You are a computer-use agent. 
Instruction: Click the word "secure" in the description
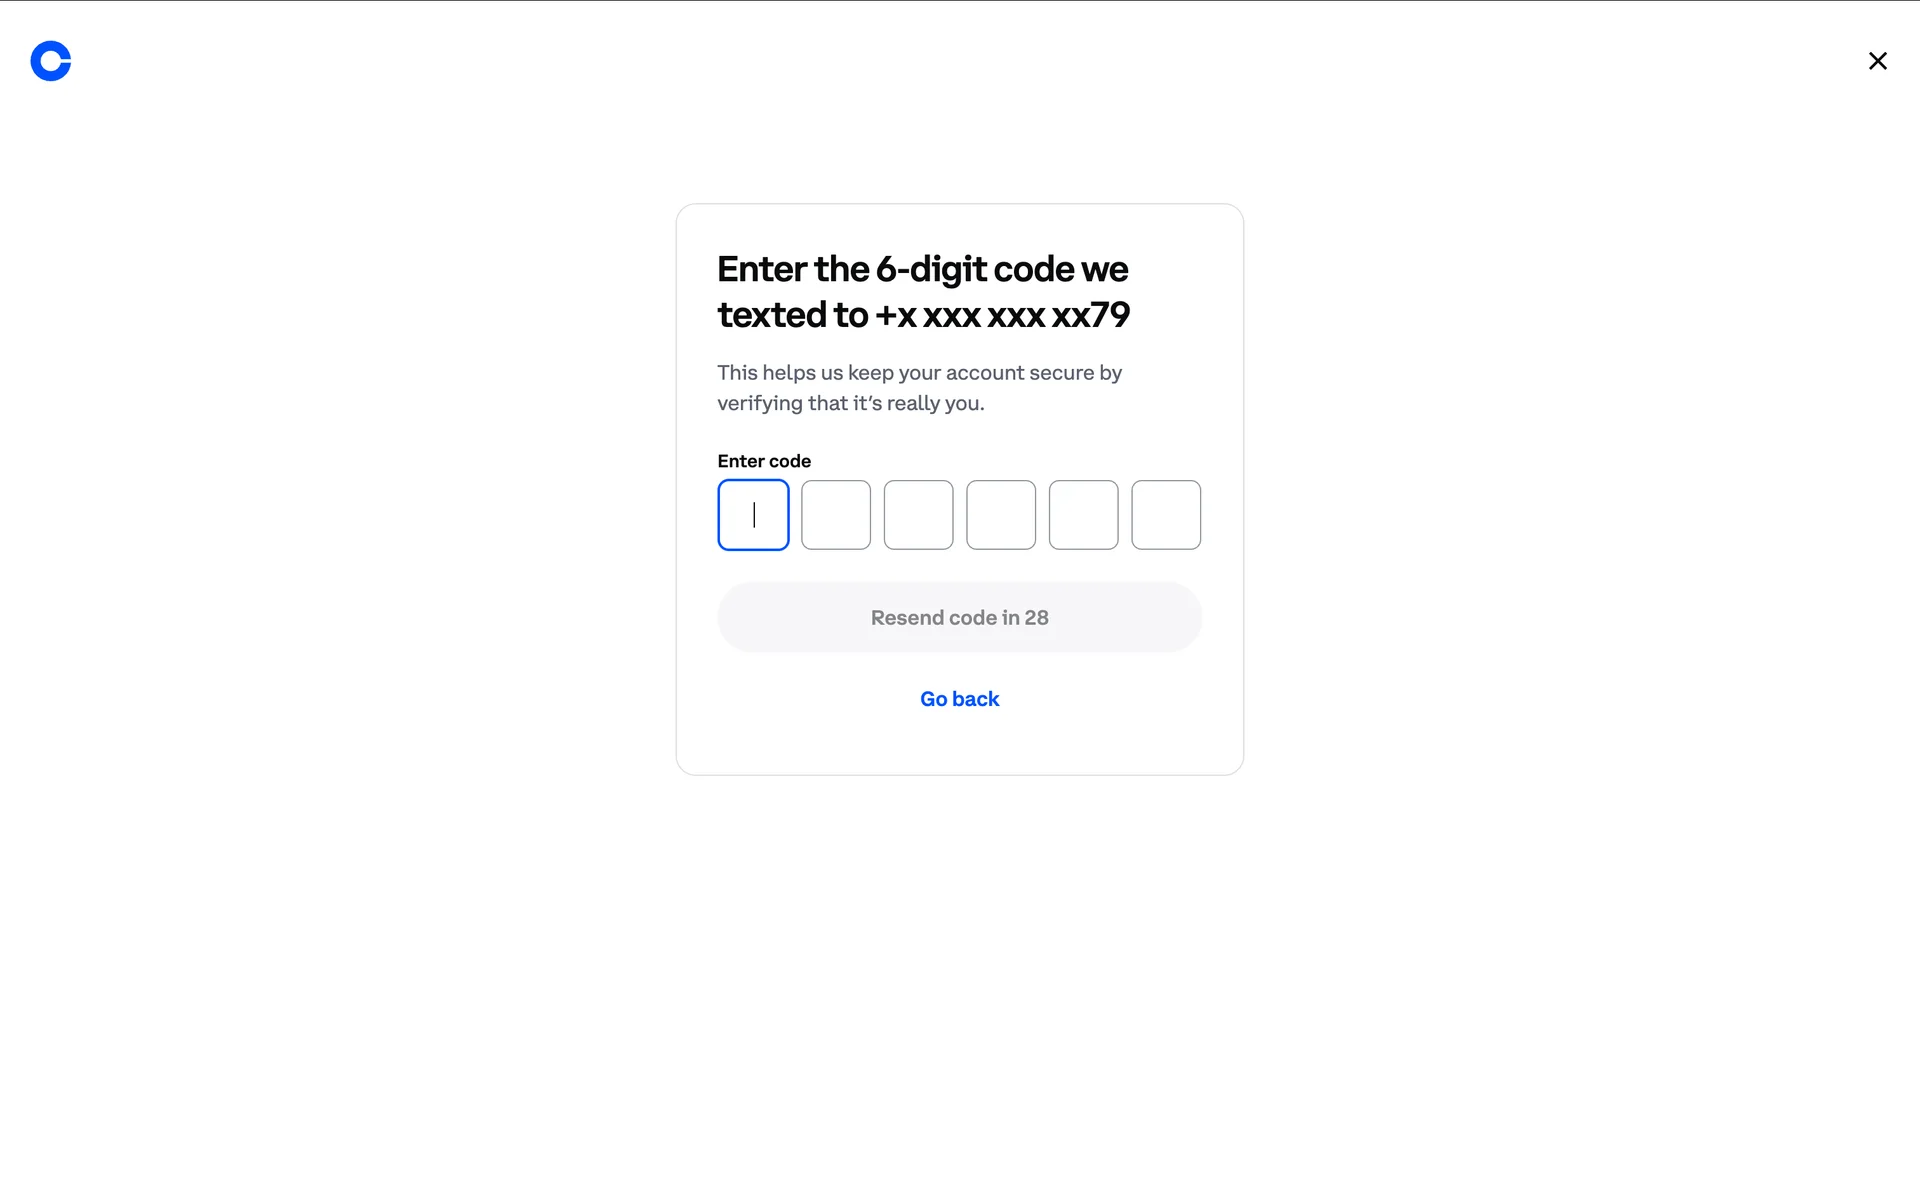pyautogui.click(x=1061, y=373)
